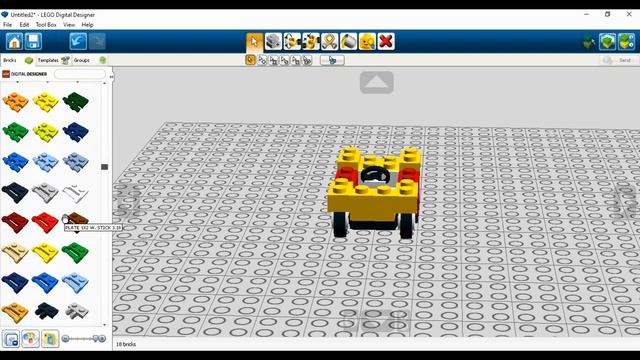Select the orange 2x2 coupling plate

click(16, 102)
